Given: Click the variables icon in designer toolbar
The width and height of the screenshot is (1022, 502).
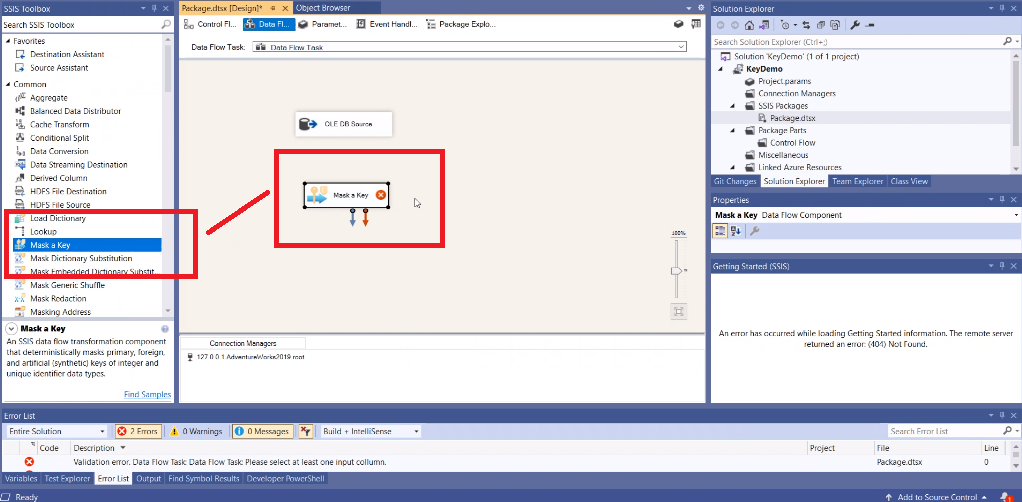Looking at the screenshot, I should (x=696, y=24).
